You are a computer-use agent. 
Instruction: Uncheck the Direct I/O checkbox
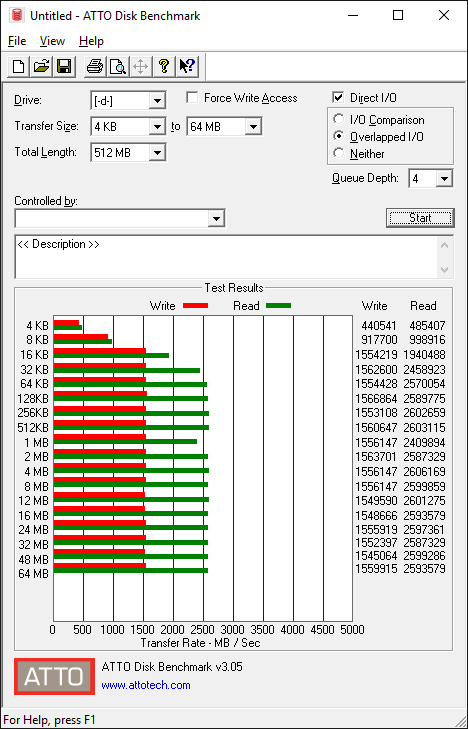(338, 98)
